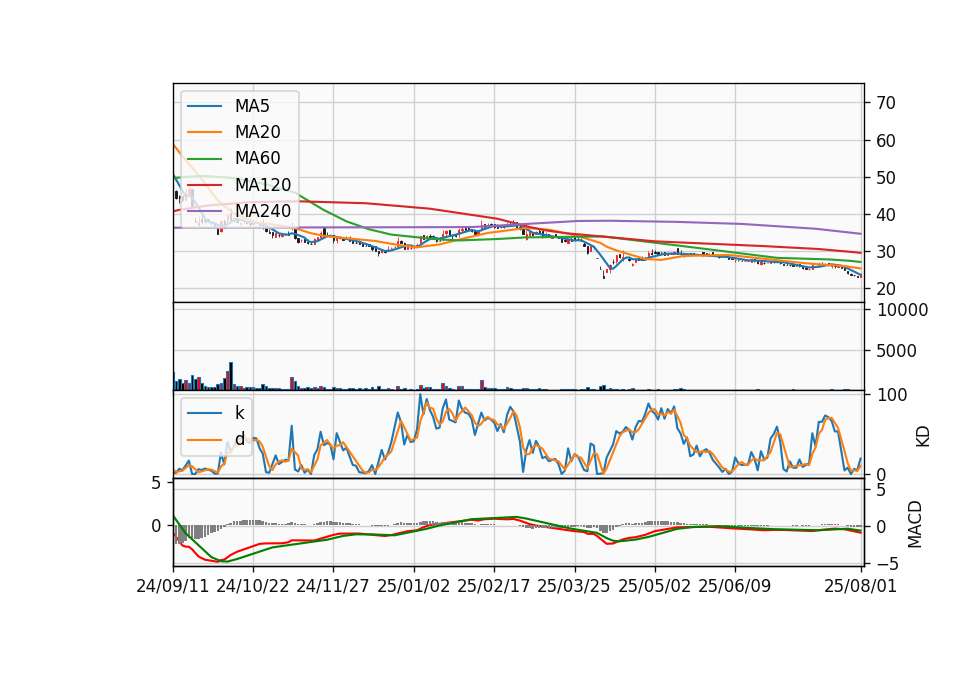Click the MA5 legend label
The width and height of the screenshot is (960, 690).
click(x=252, y=106)
